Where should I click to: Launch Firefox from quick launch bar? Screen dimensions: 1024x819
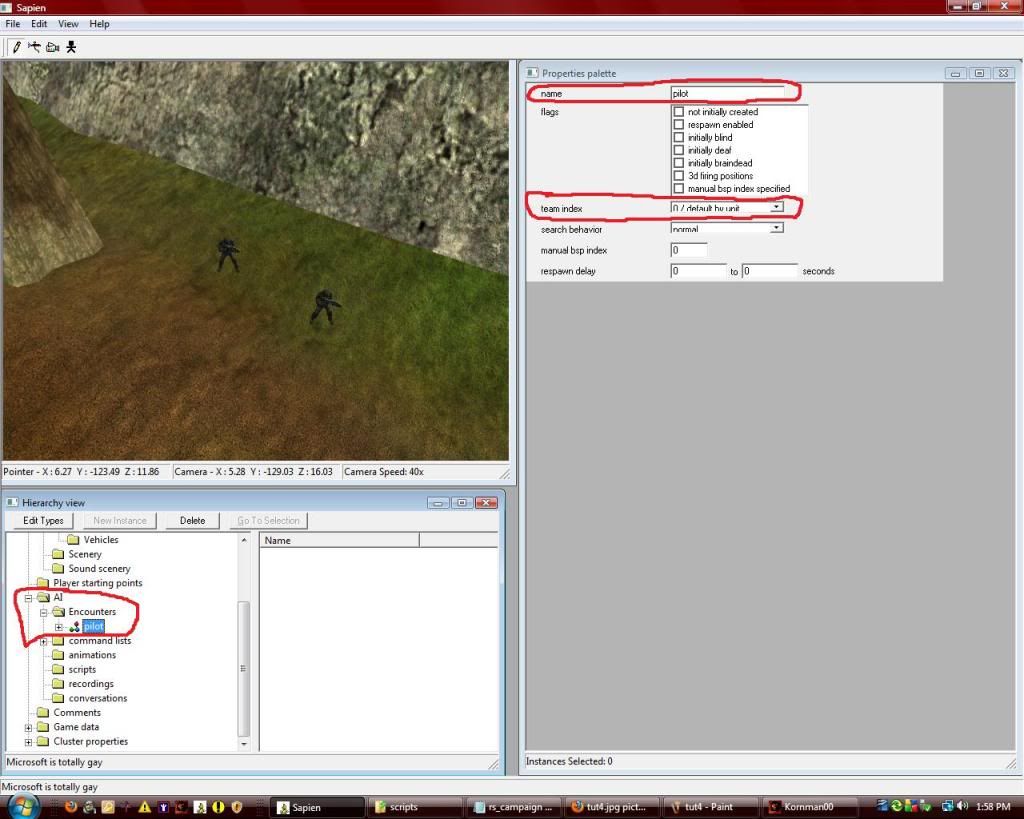[x=71, y=807]
